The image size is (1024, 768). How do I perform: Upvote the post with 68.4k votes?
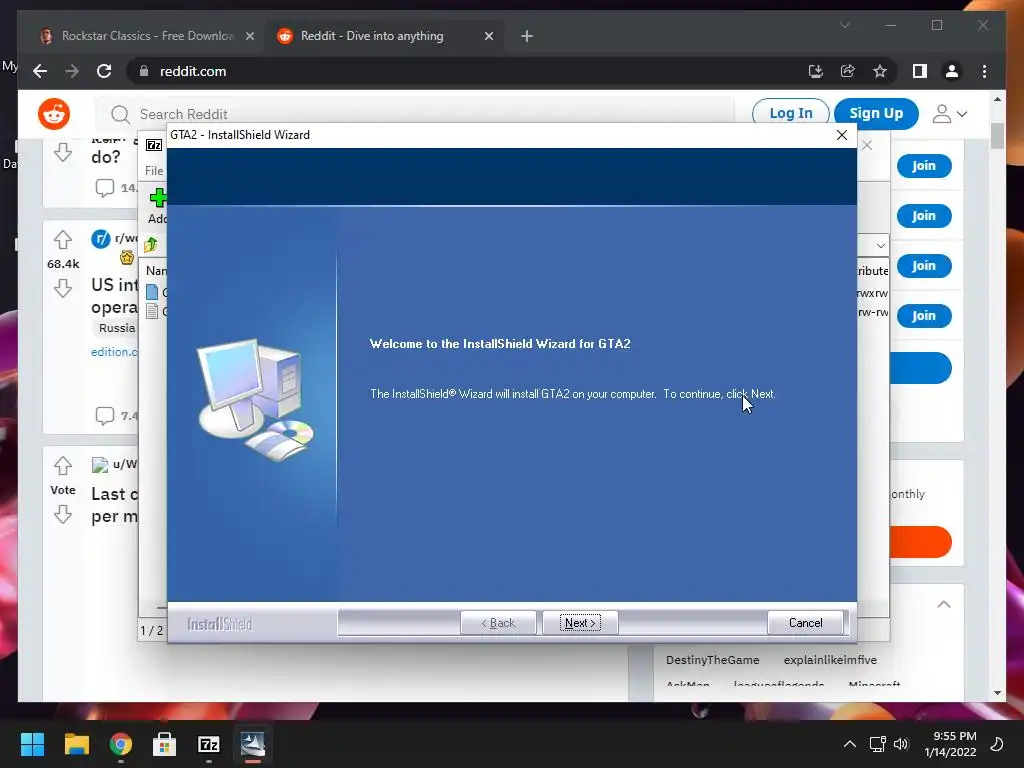(63, 240)
